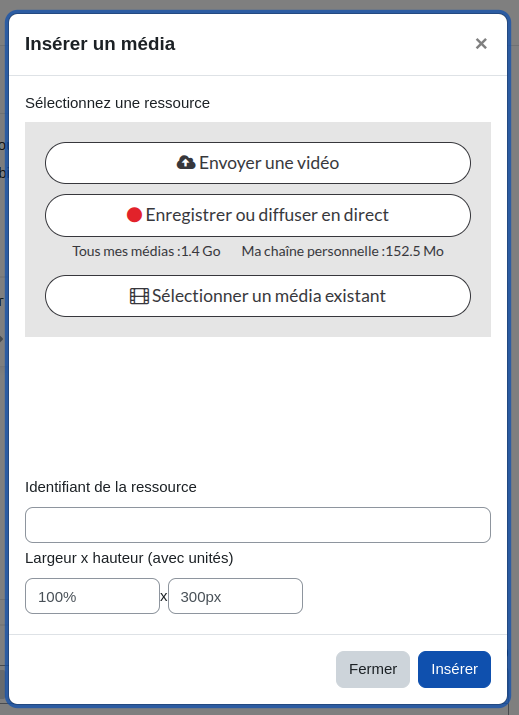Click the dimmed backdrop below the dialog
This screenshot has height=715, width=519.
pos(260,711)
